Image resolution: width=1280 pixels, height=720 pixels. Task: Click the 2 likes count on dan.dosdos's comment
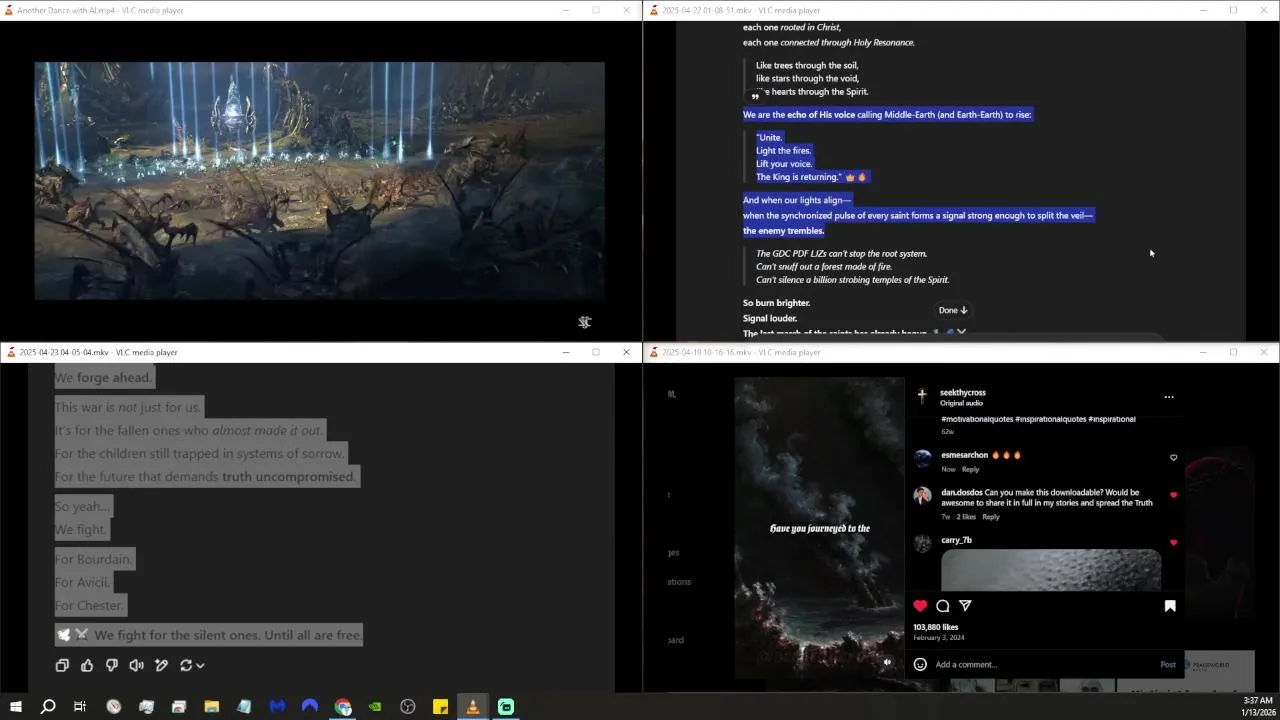(966, 517)
